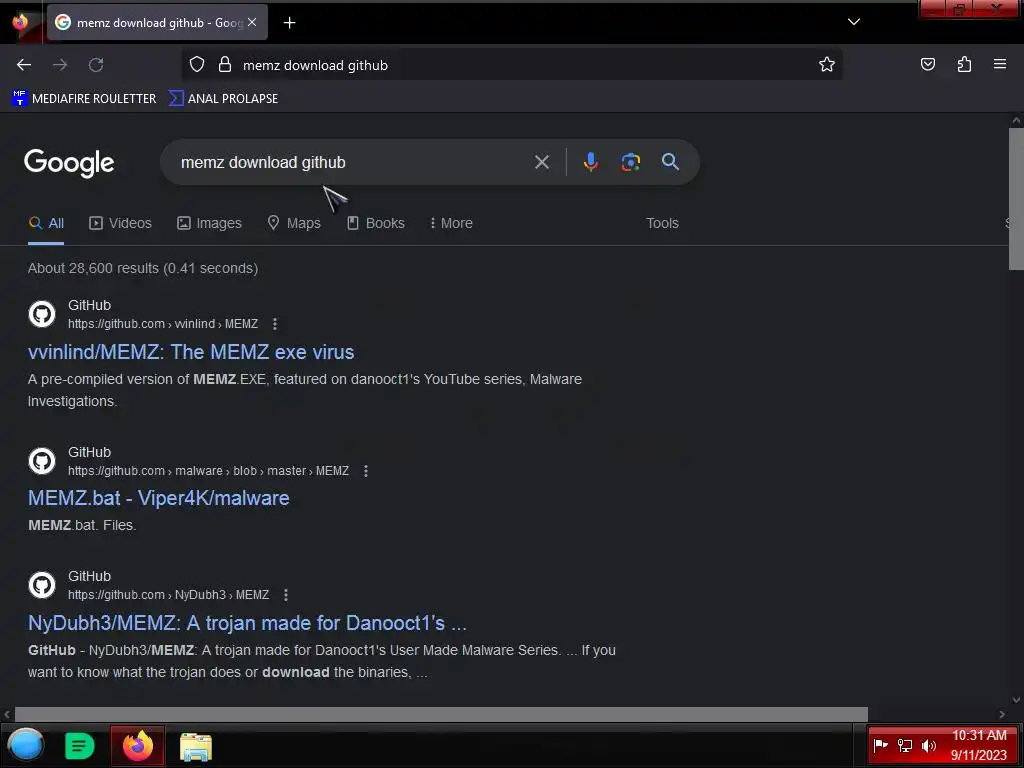Click the https://github.com › winlind › MEMZ URL text
Image resolution: width=1024 pixels, height=768 pixels.
163,324
